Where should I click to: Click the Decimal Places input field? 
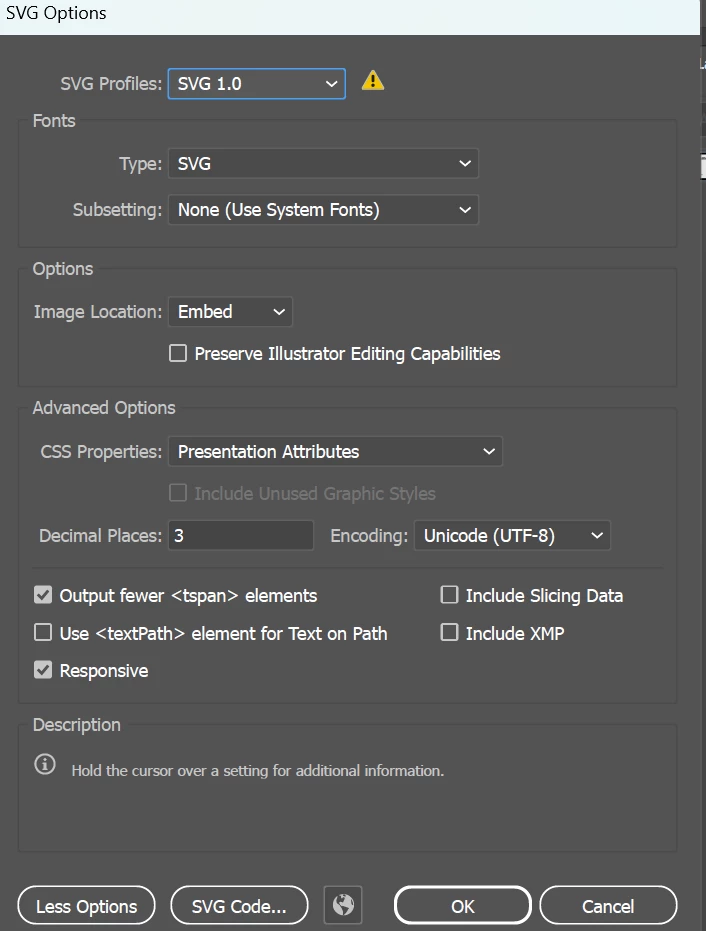click(241, 536)
